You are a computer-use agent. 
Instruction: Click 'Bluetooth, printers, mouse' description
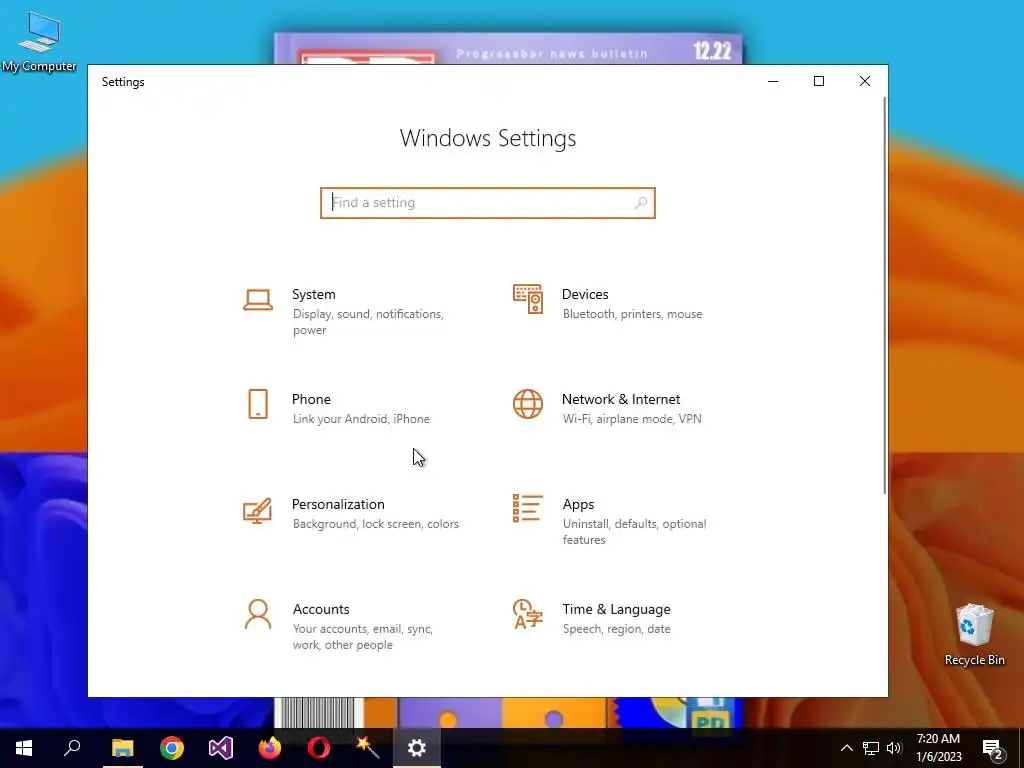[x=632, y=314]
